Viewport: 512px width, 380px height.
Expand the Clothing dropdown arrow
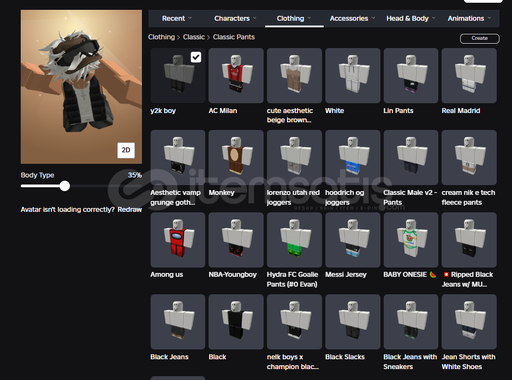[x=309, y=18]
